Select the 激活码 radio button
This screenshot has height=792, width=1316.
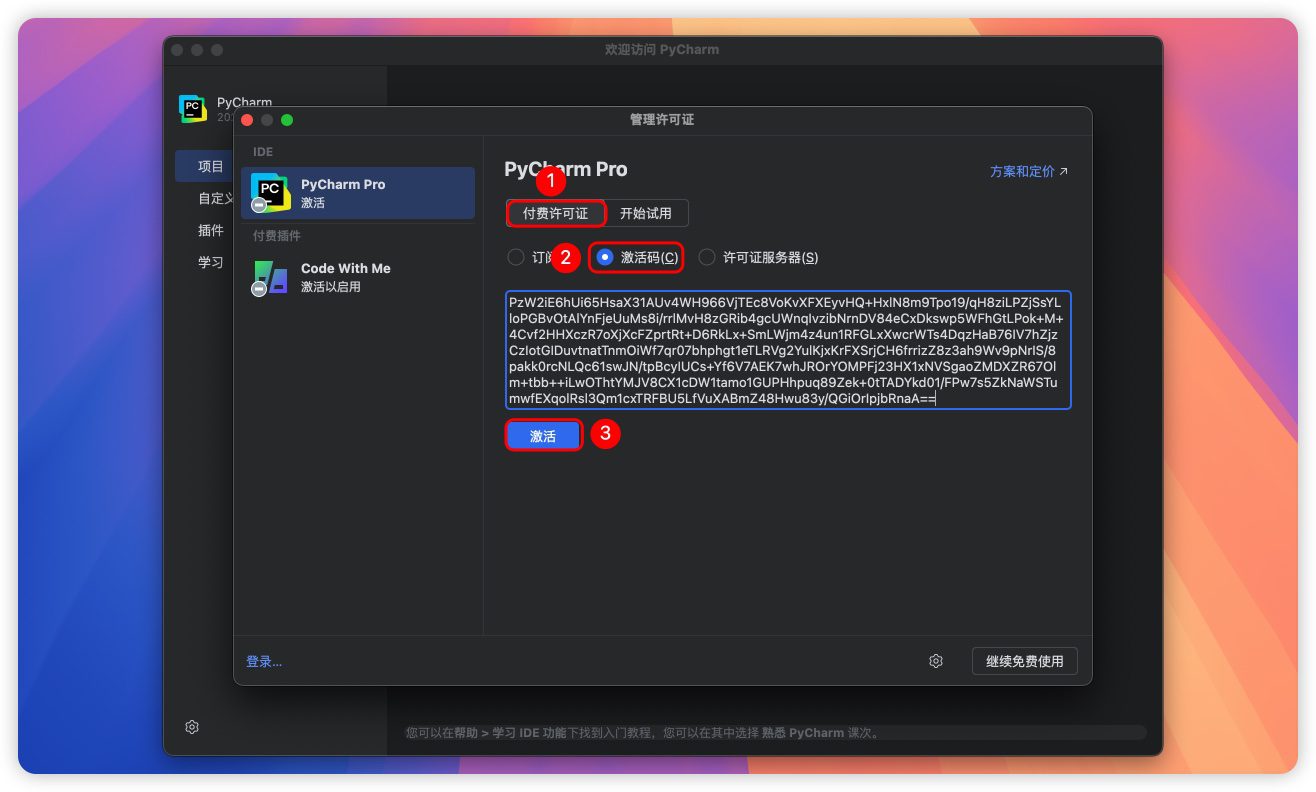[605, 257]
